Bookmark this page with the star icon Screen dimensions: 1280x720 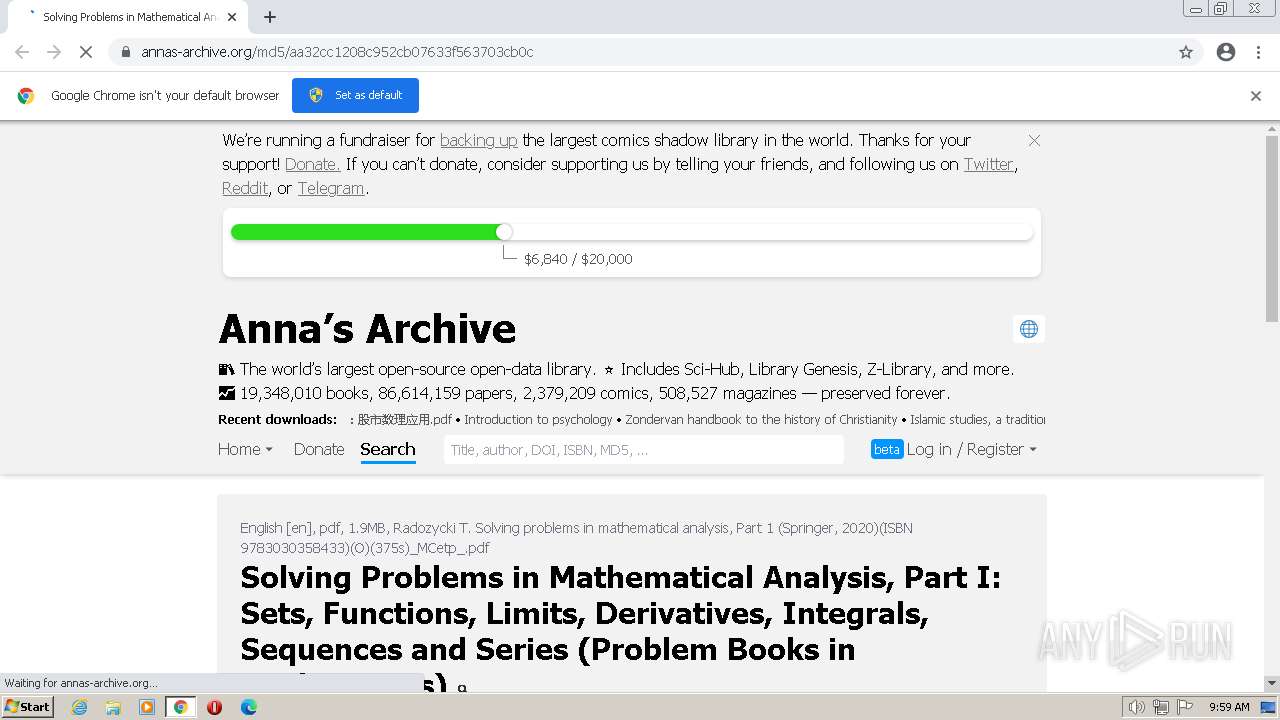tap(1186, 52)
